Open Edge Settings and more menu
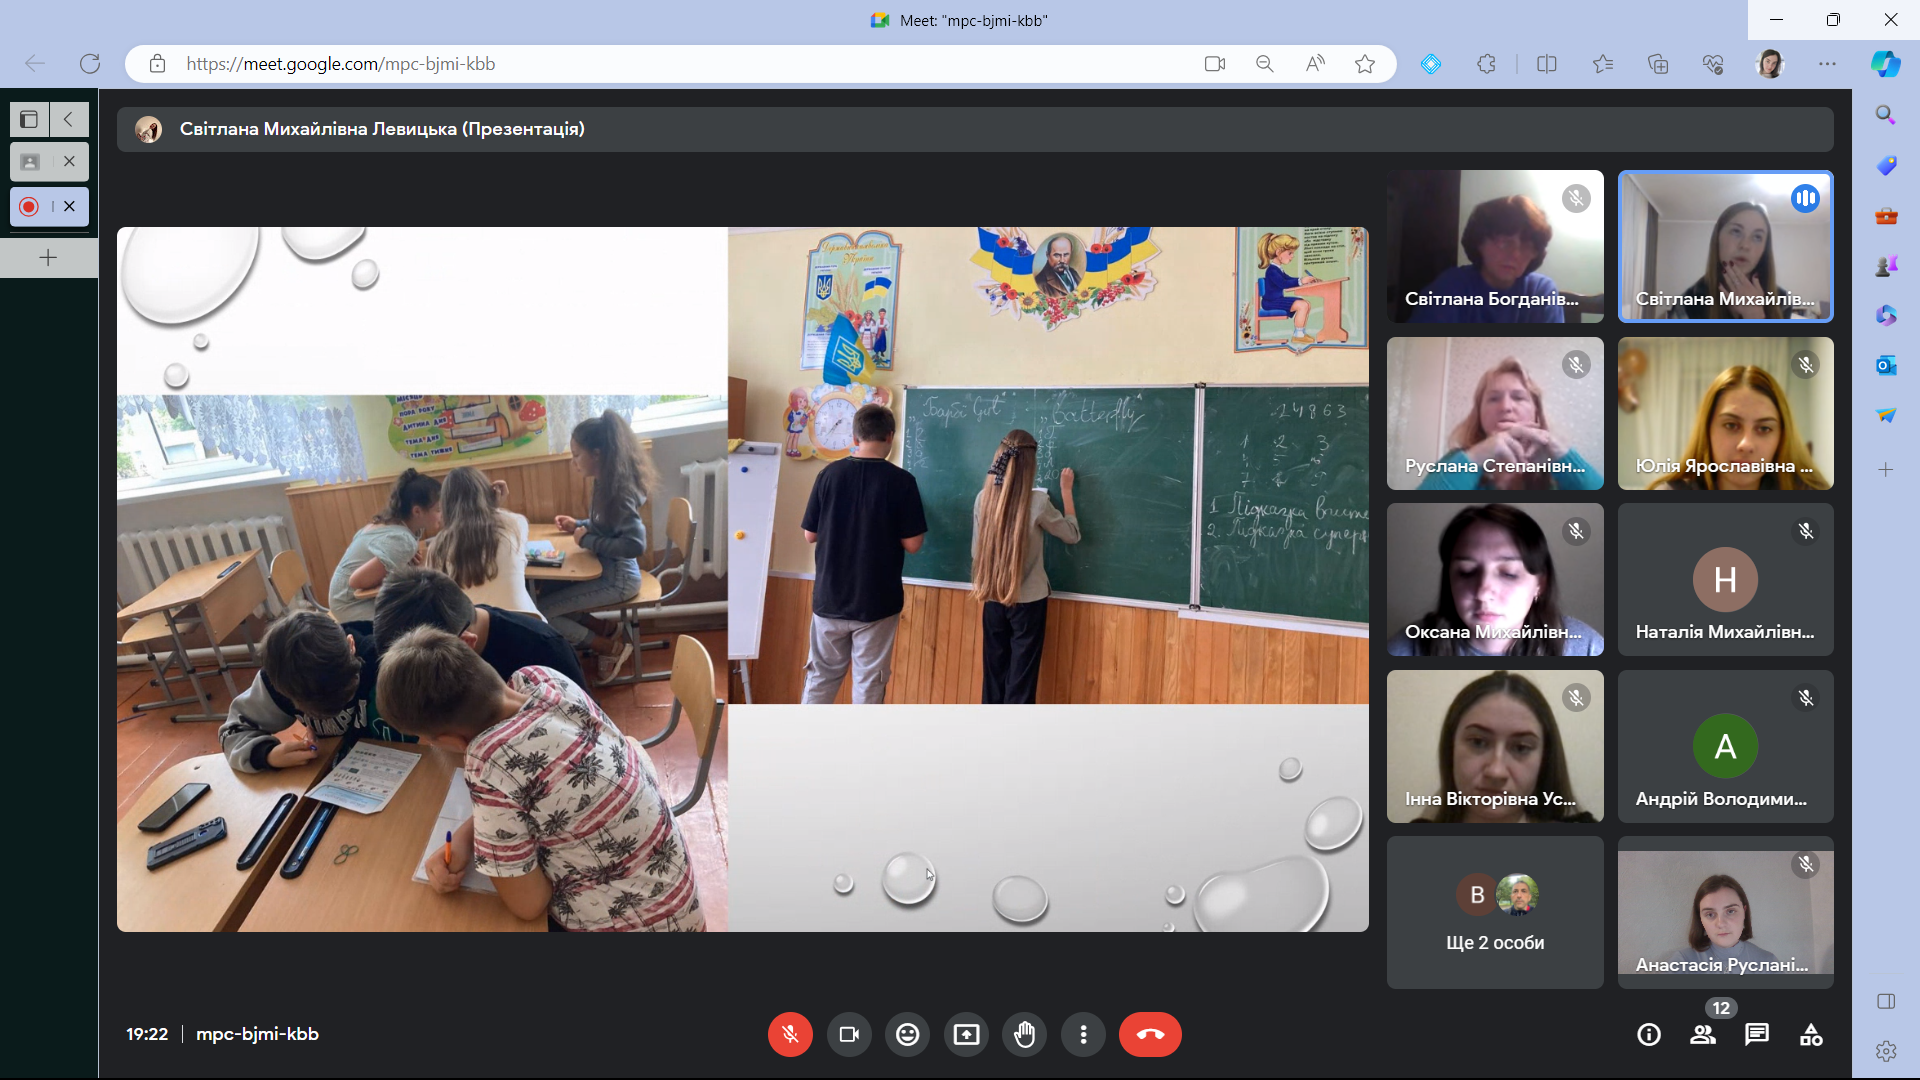This screenshot has height=1080, width=1920. [x=1827, y=64]
